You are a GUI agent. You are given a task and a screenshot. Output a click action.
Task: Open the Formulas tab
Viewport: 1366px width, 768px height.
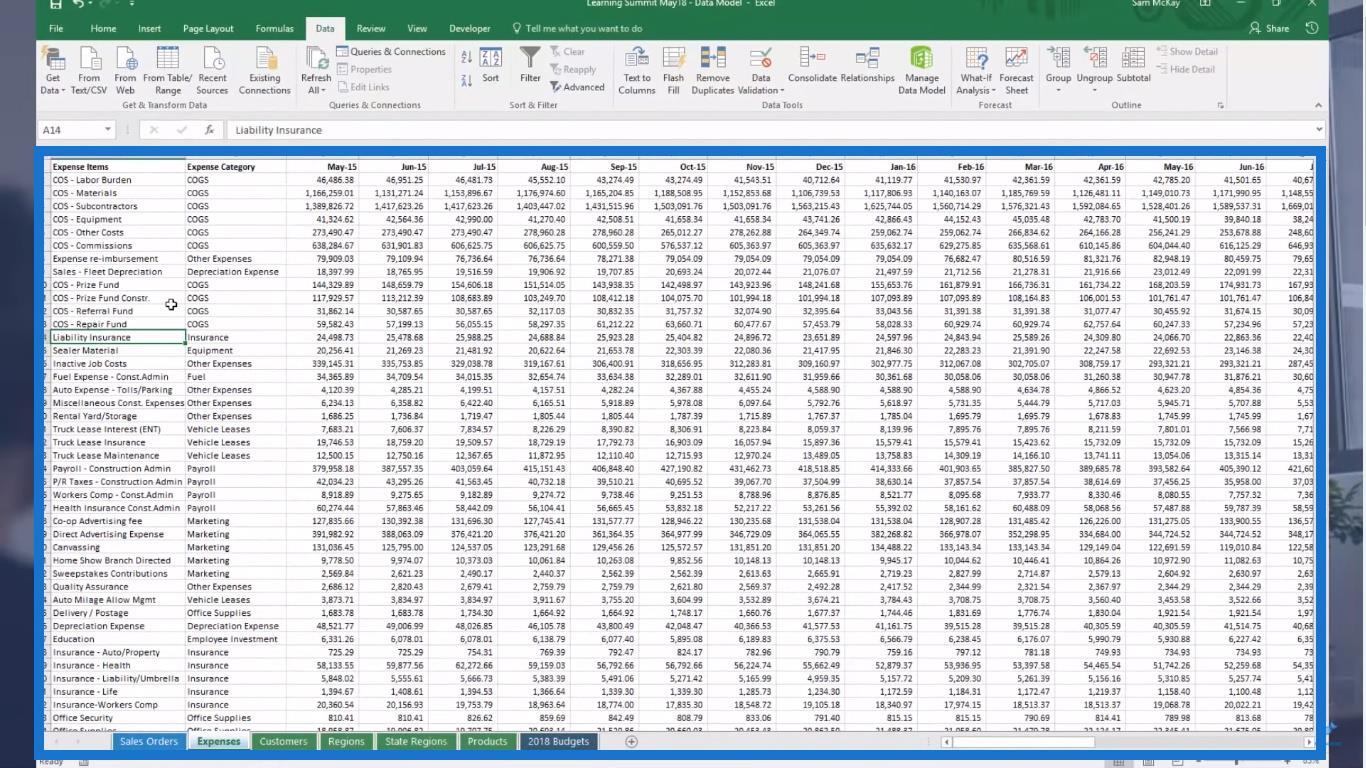click(x=274, y=29)
